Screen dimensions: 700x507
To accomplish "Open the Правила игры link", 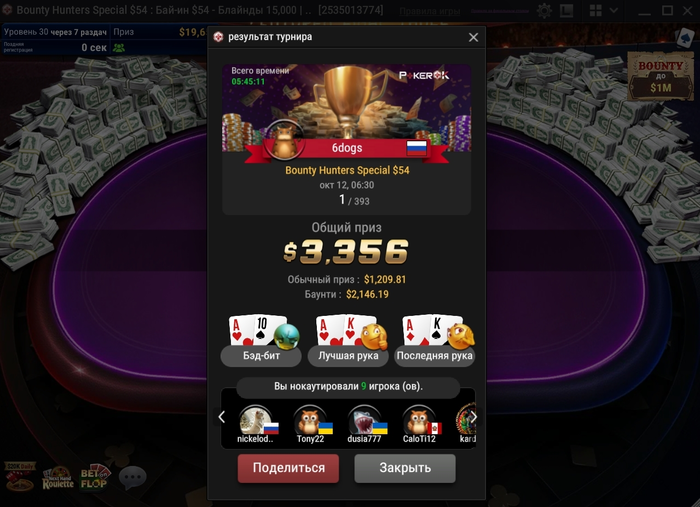I will (429, 11).
